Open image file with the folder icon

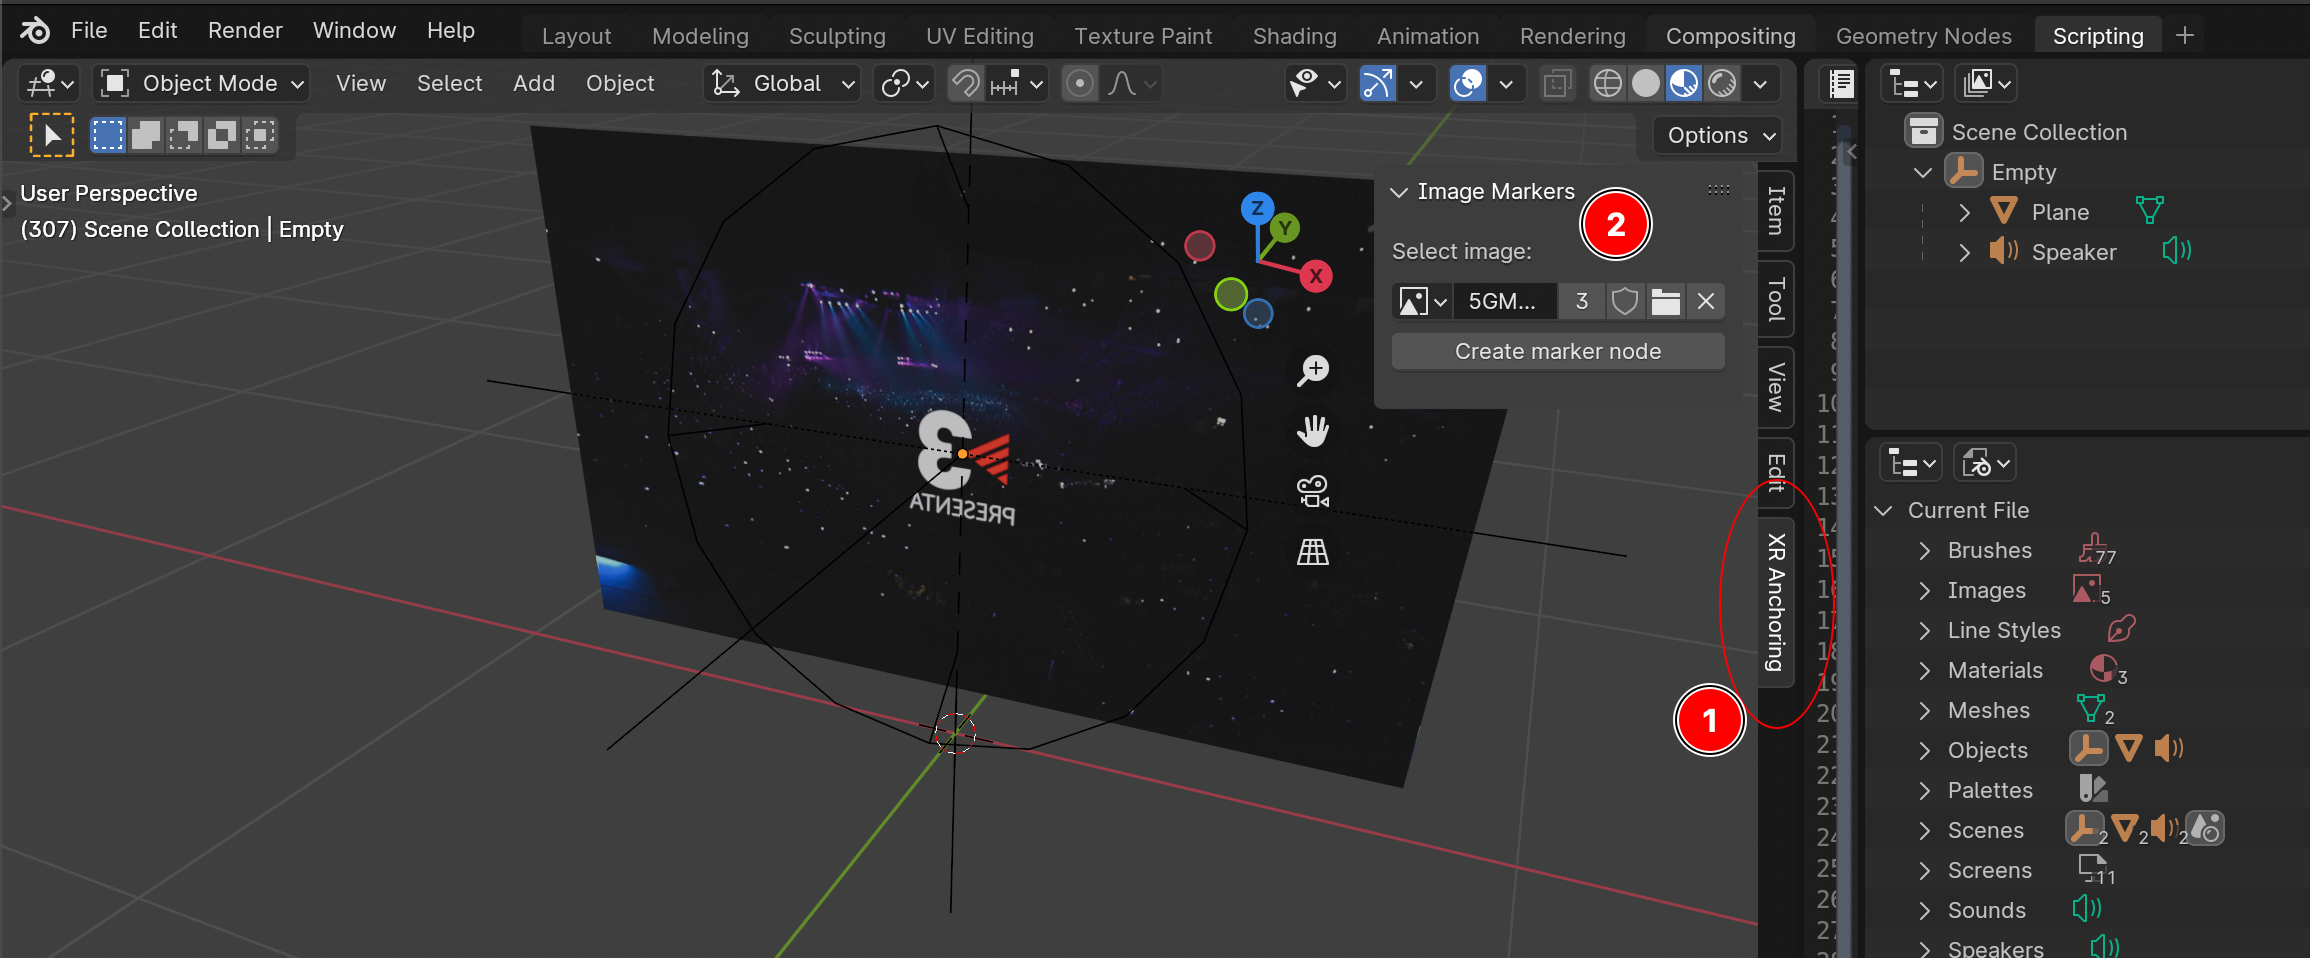[x=1665, y=301]
